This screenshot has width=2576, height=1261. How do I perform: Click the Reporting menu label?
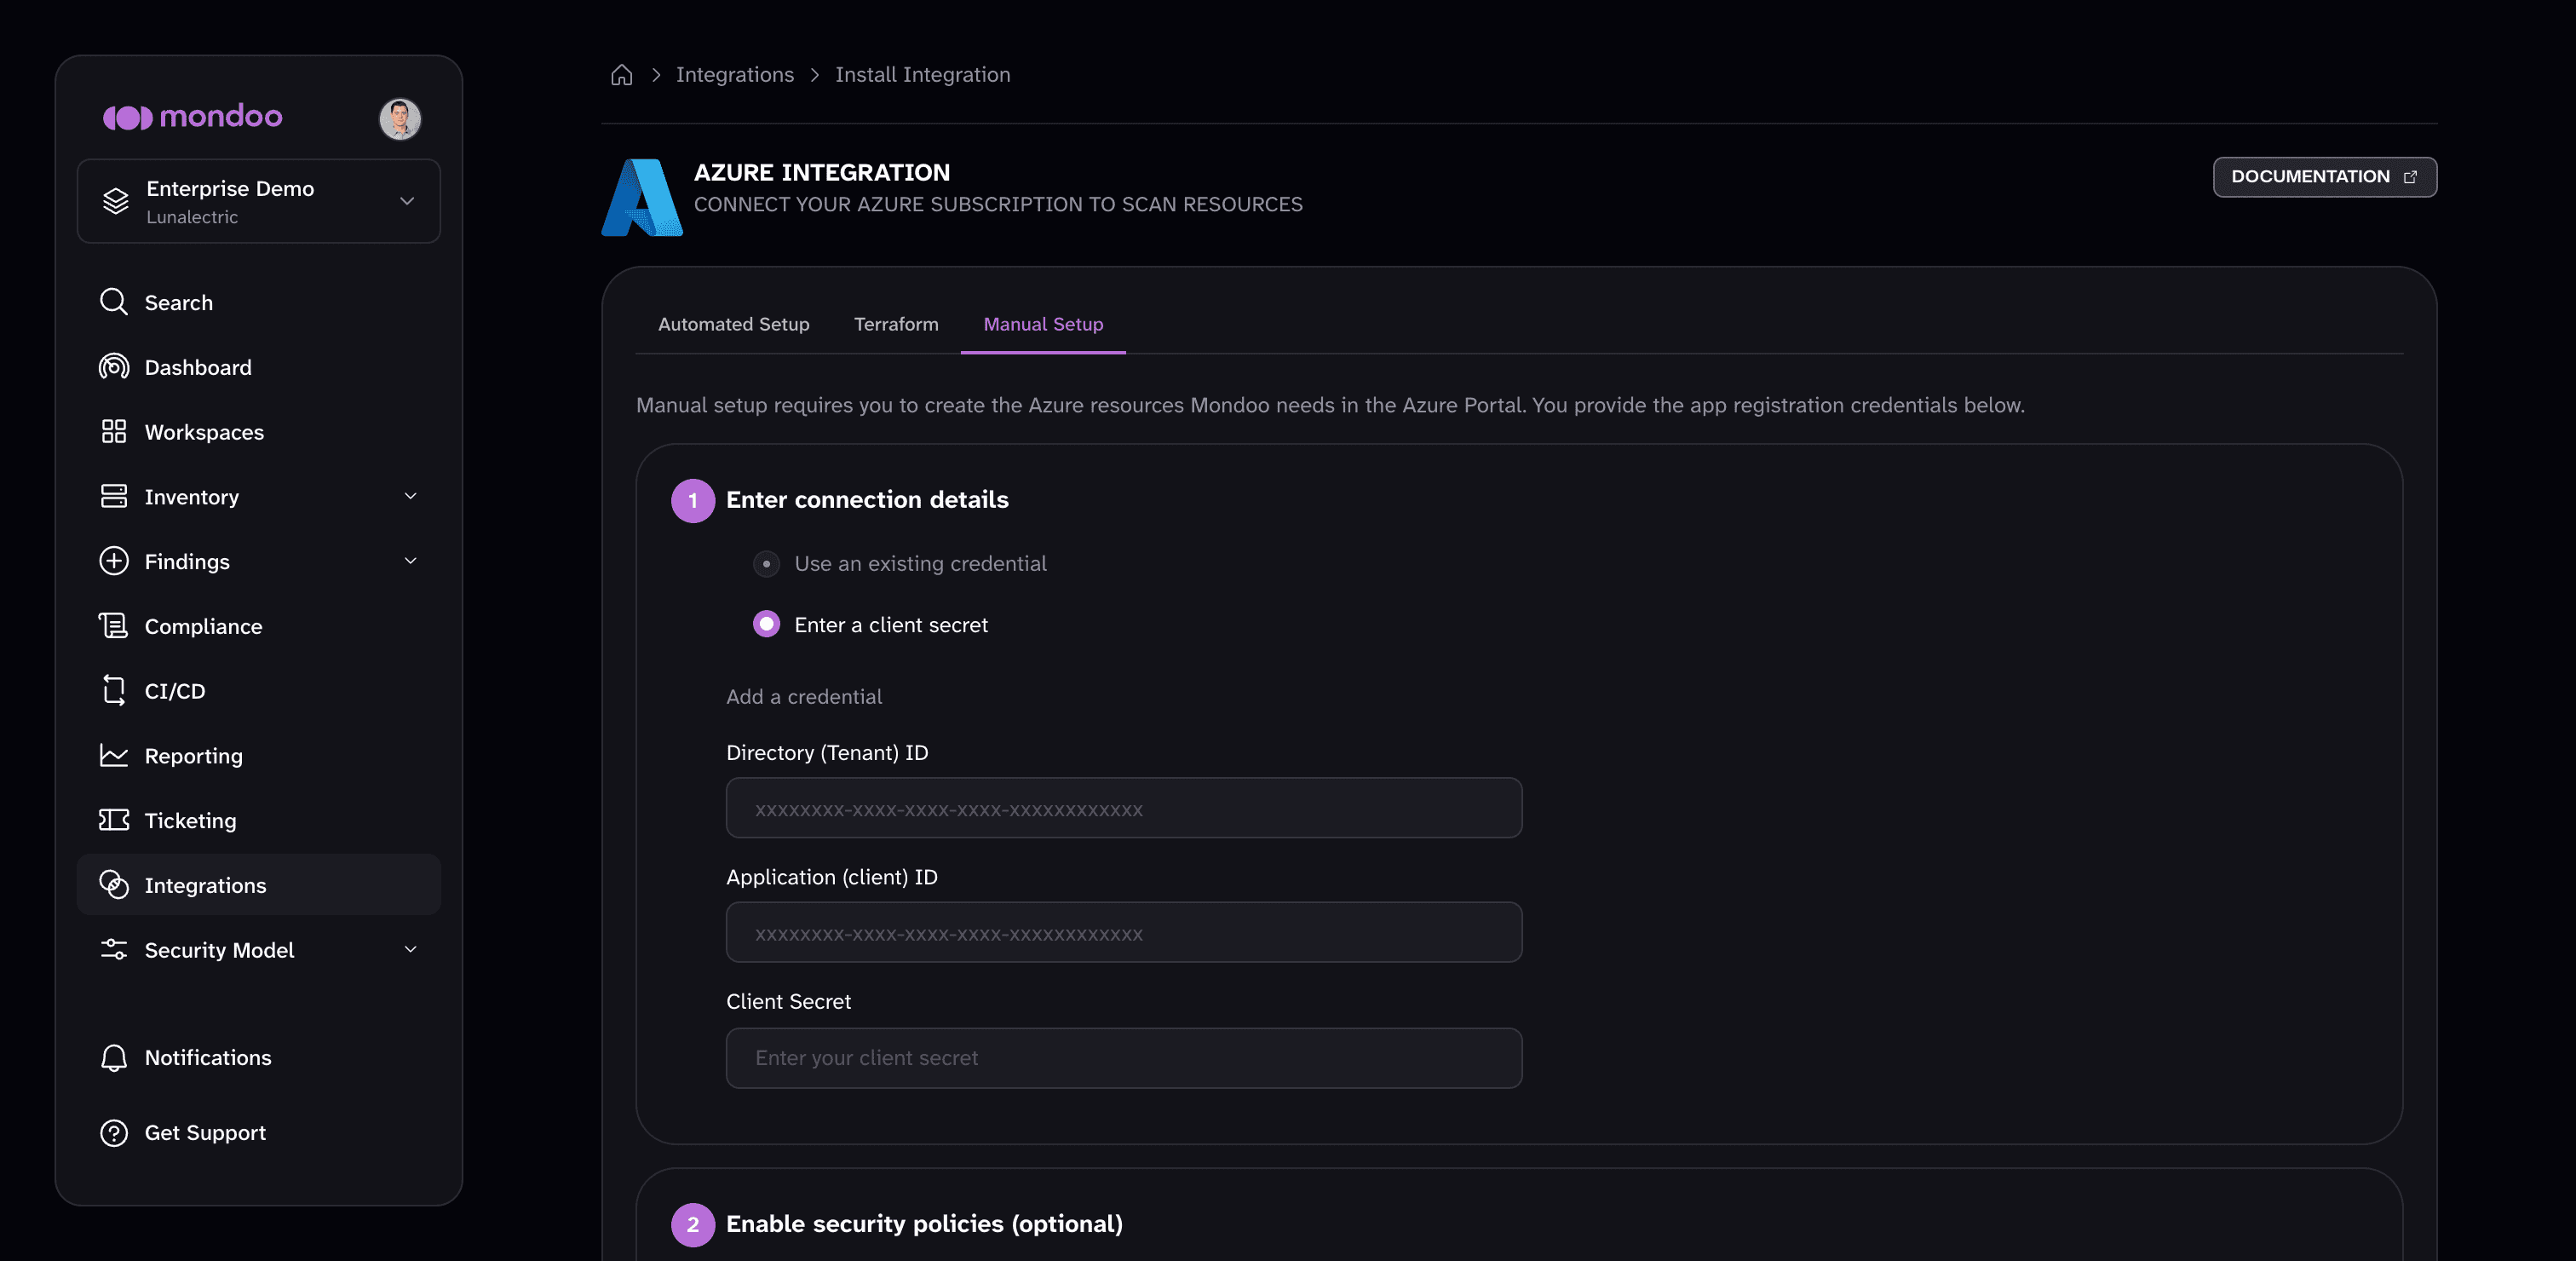(x=194, y=756)
